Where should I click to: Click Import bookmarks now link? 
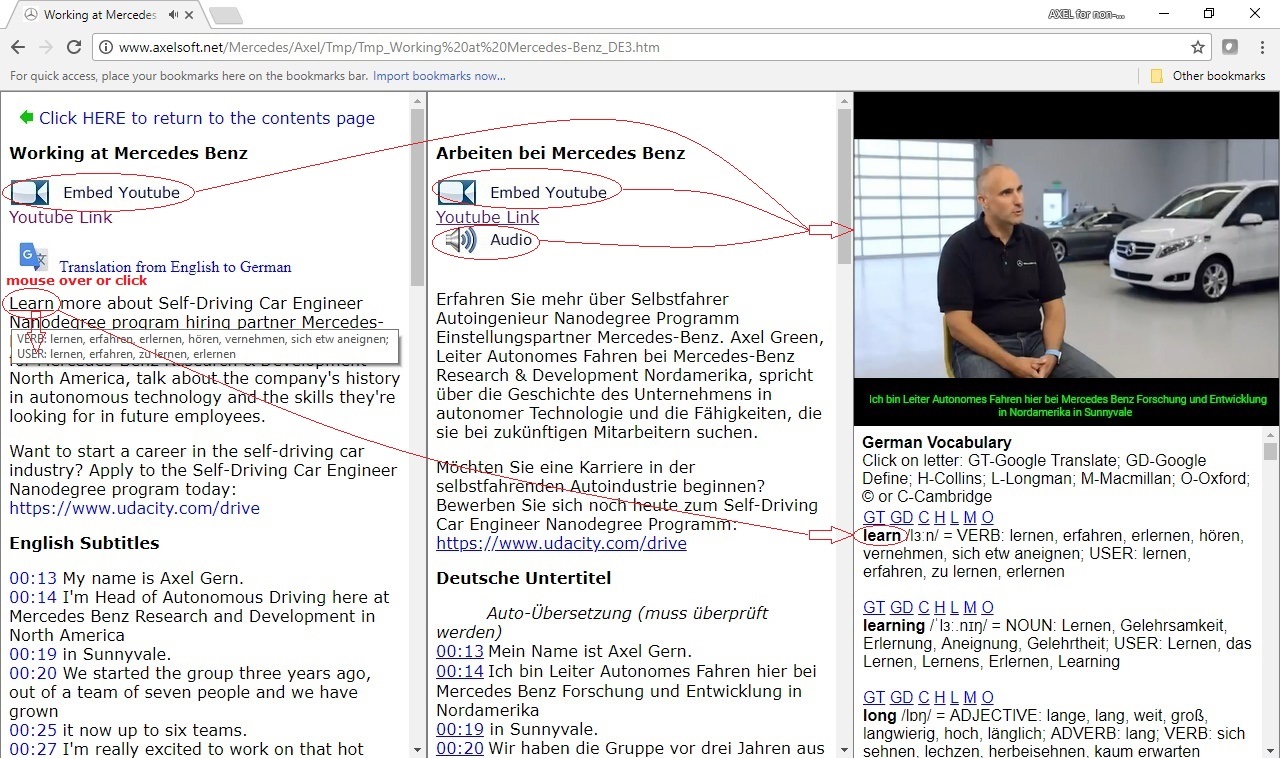[x=439, y=76]
